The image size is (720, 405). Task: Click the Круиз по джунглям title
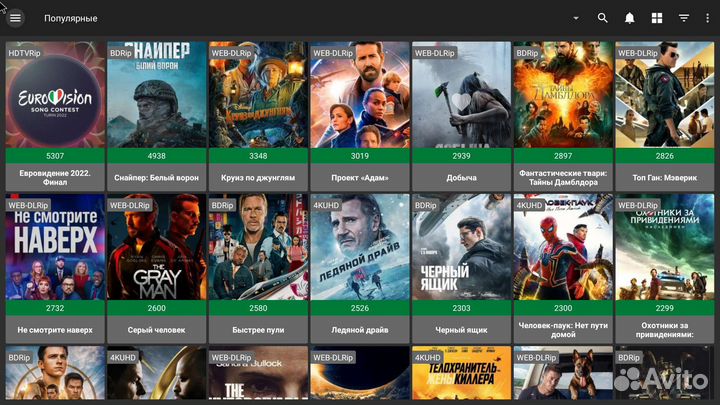pyautogui.click(x=258, y=177)
